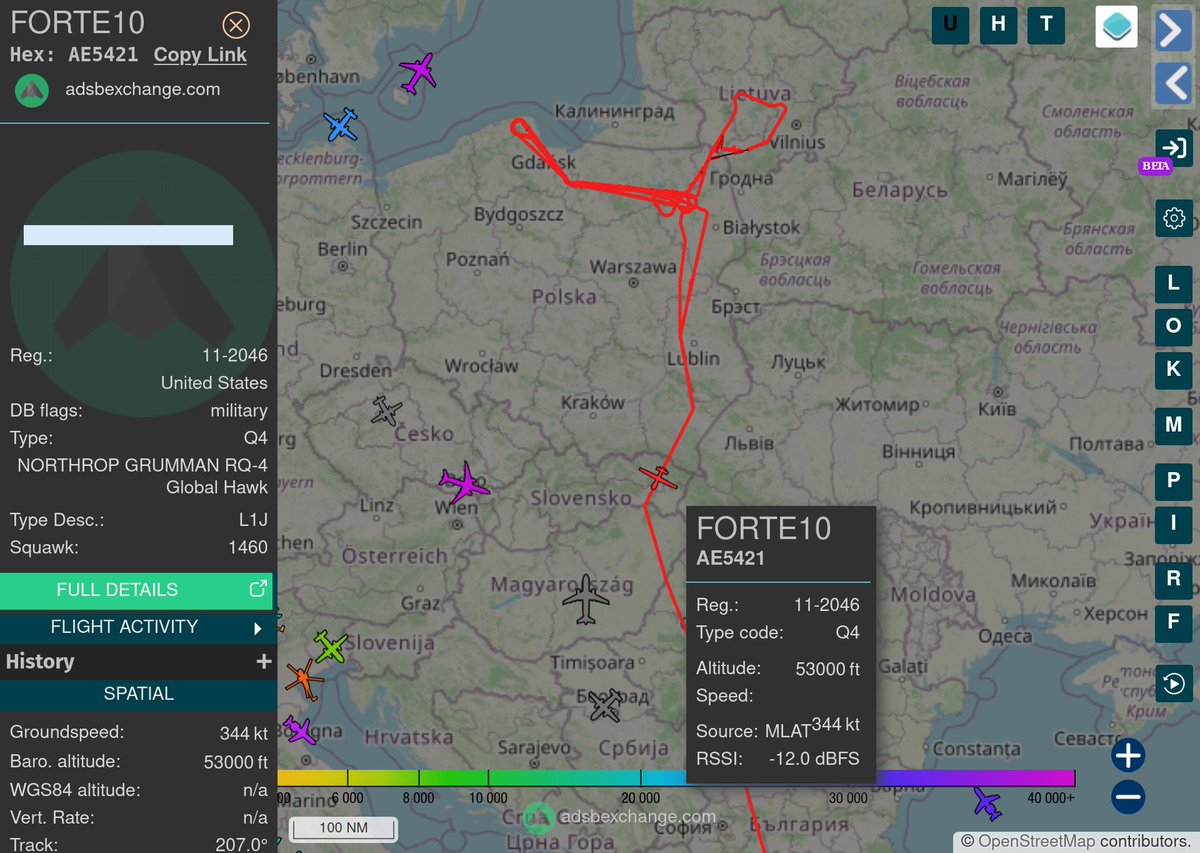Select the purple aircraft at left bottom map edge
The image size is (1200, 853).
pyautogui.click(x=298, y=730)
